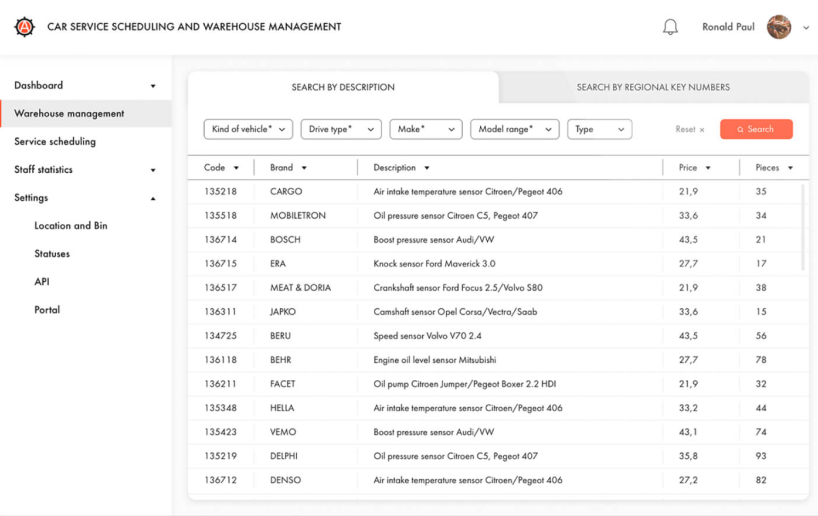
Task: Select JAPKO brand cell
Action: point(283,311)
